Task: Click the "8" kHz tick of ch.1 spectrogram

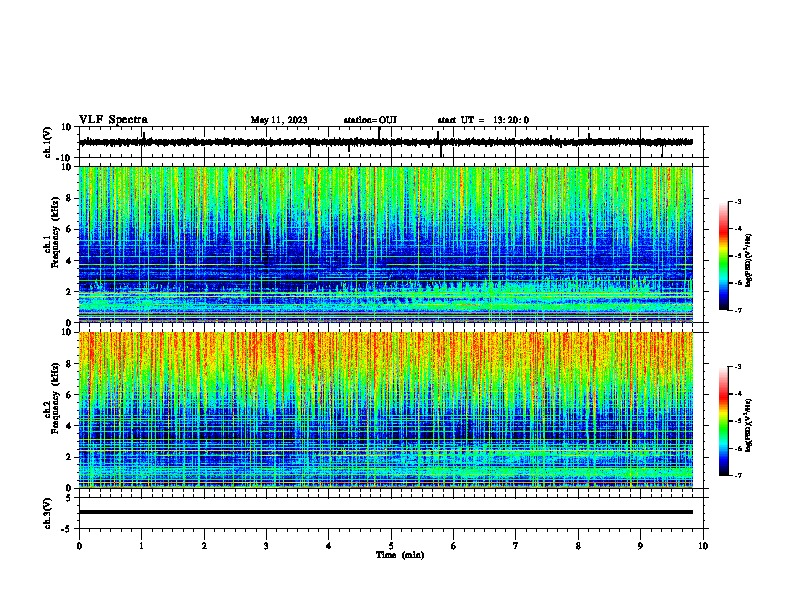Action: click(x=69, y=198)
